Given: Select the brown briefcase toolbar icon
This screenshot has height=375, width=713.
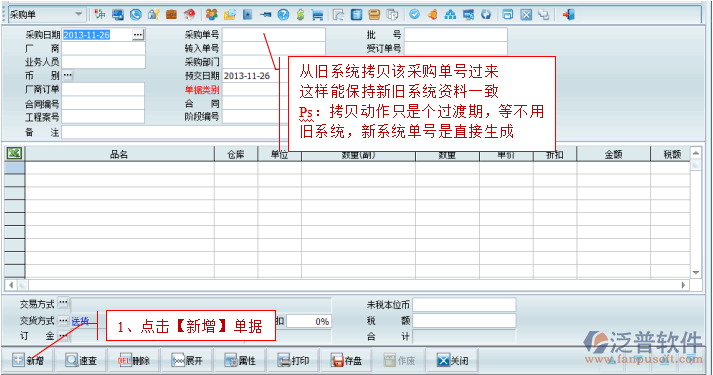Looking at the screenshot, I should click(x=171, y=15).
